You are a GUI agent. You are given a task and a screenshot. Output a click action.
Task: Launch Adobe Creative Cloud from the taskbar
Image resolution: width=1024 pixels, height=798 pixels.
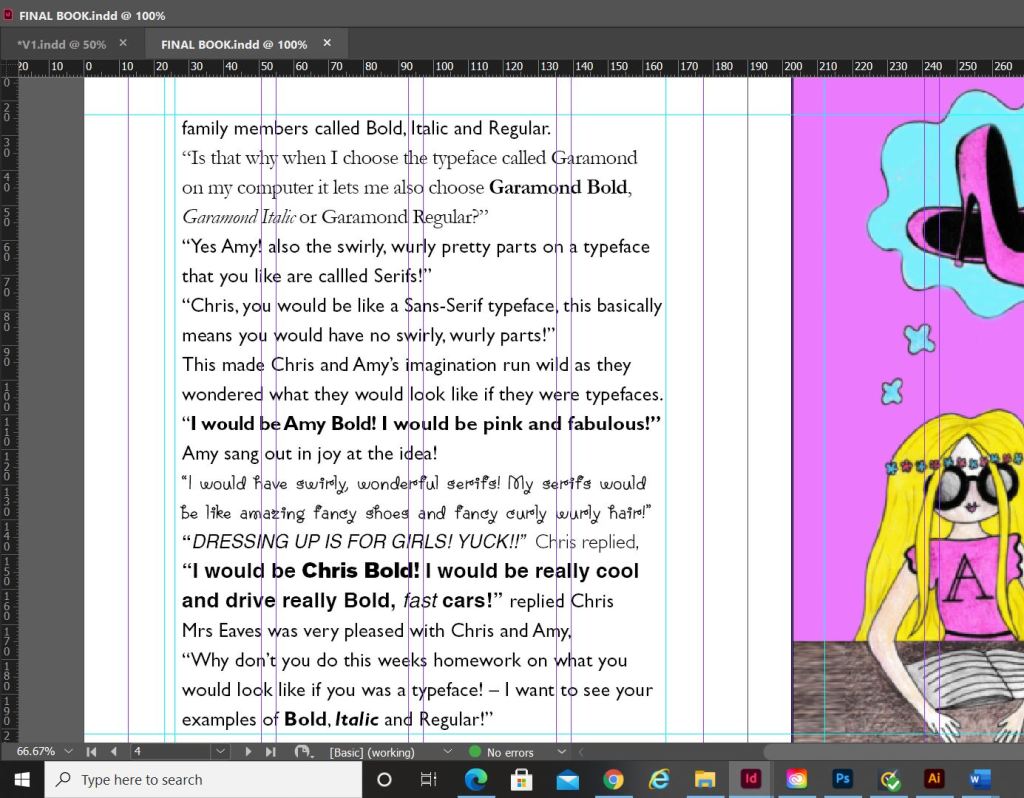click(x=796, y=779)
